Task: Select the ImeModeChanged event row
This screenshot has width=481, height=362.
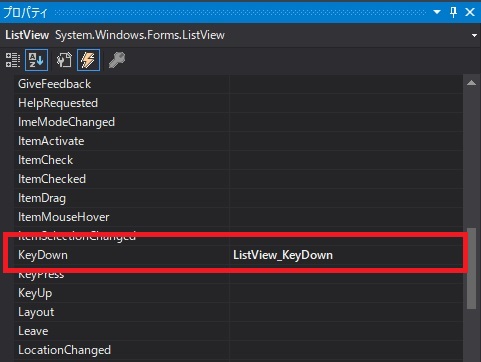Action: point(238,122)
